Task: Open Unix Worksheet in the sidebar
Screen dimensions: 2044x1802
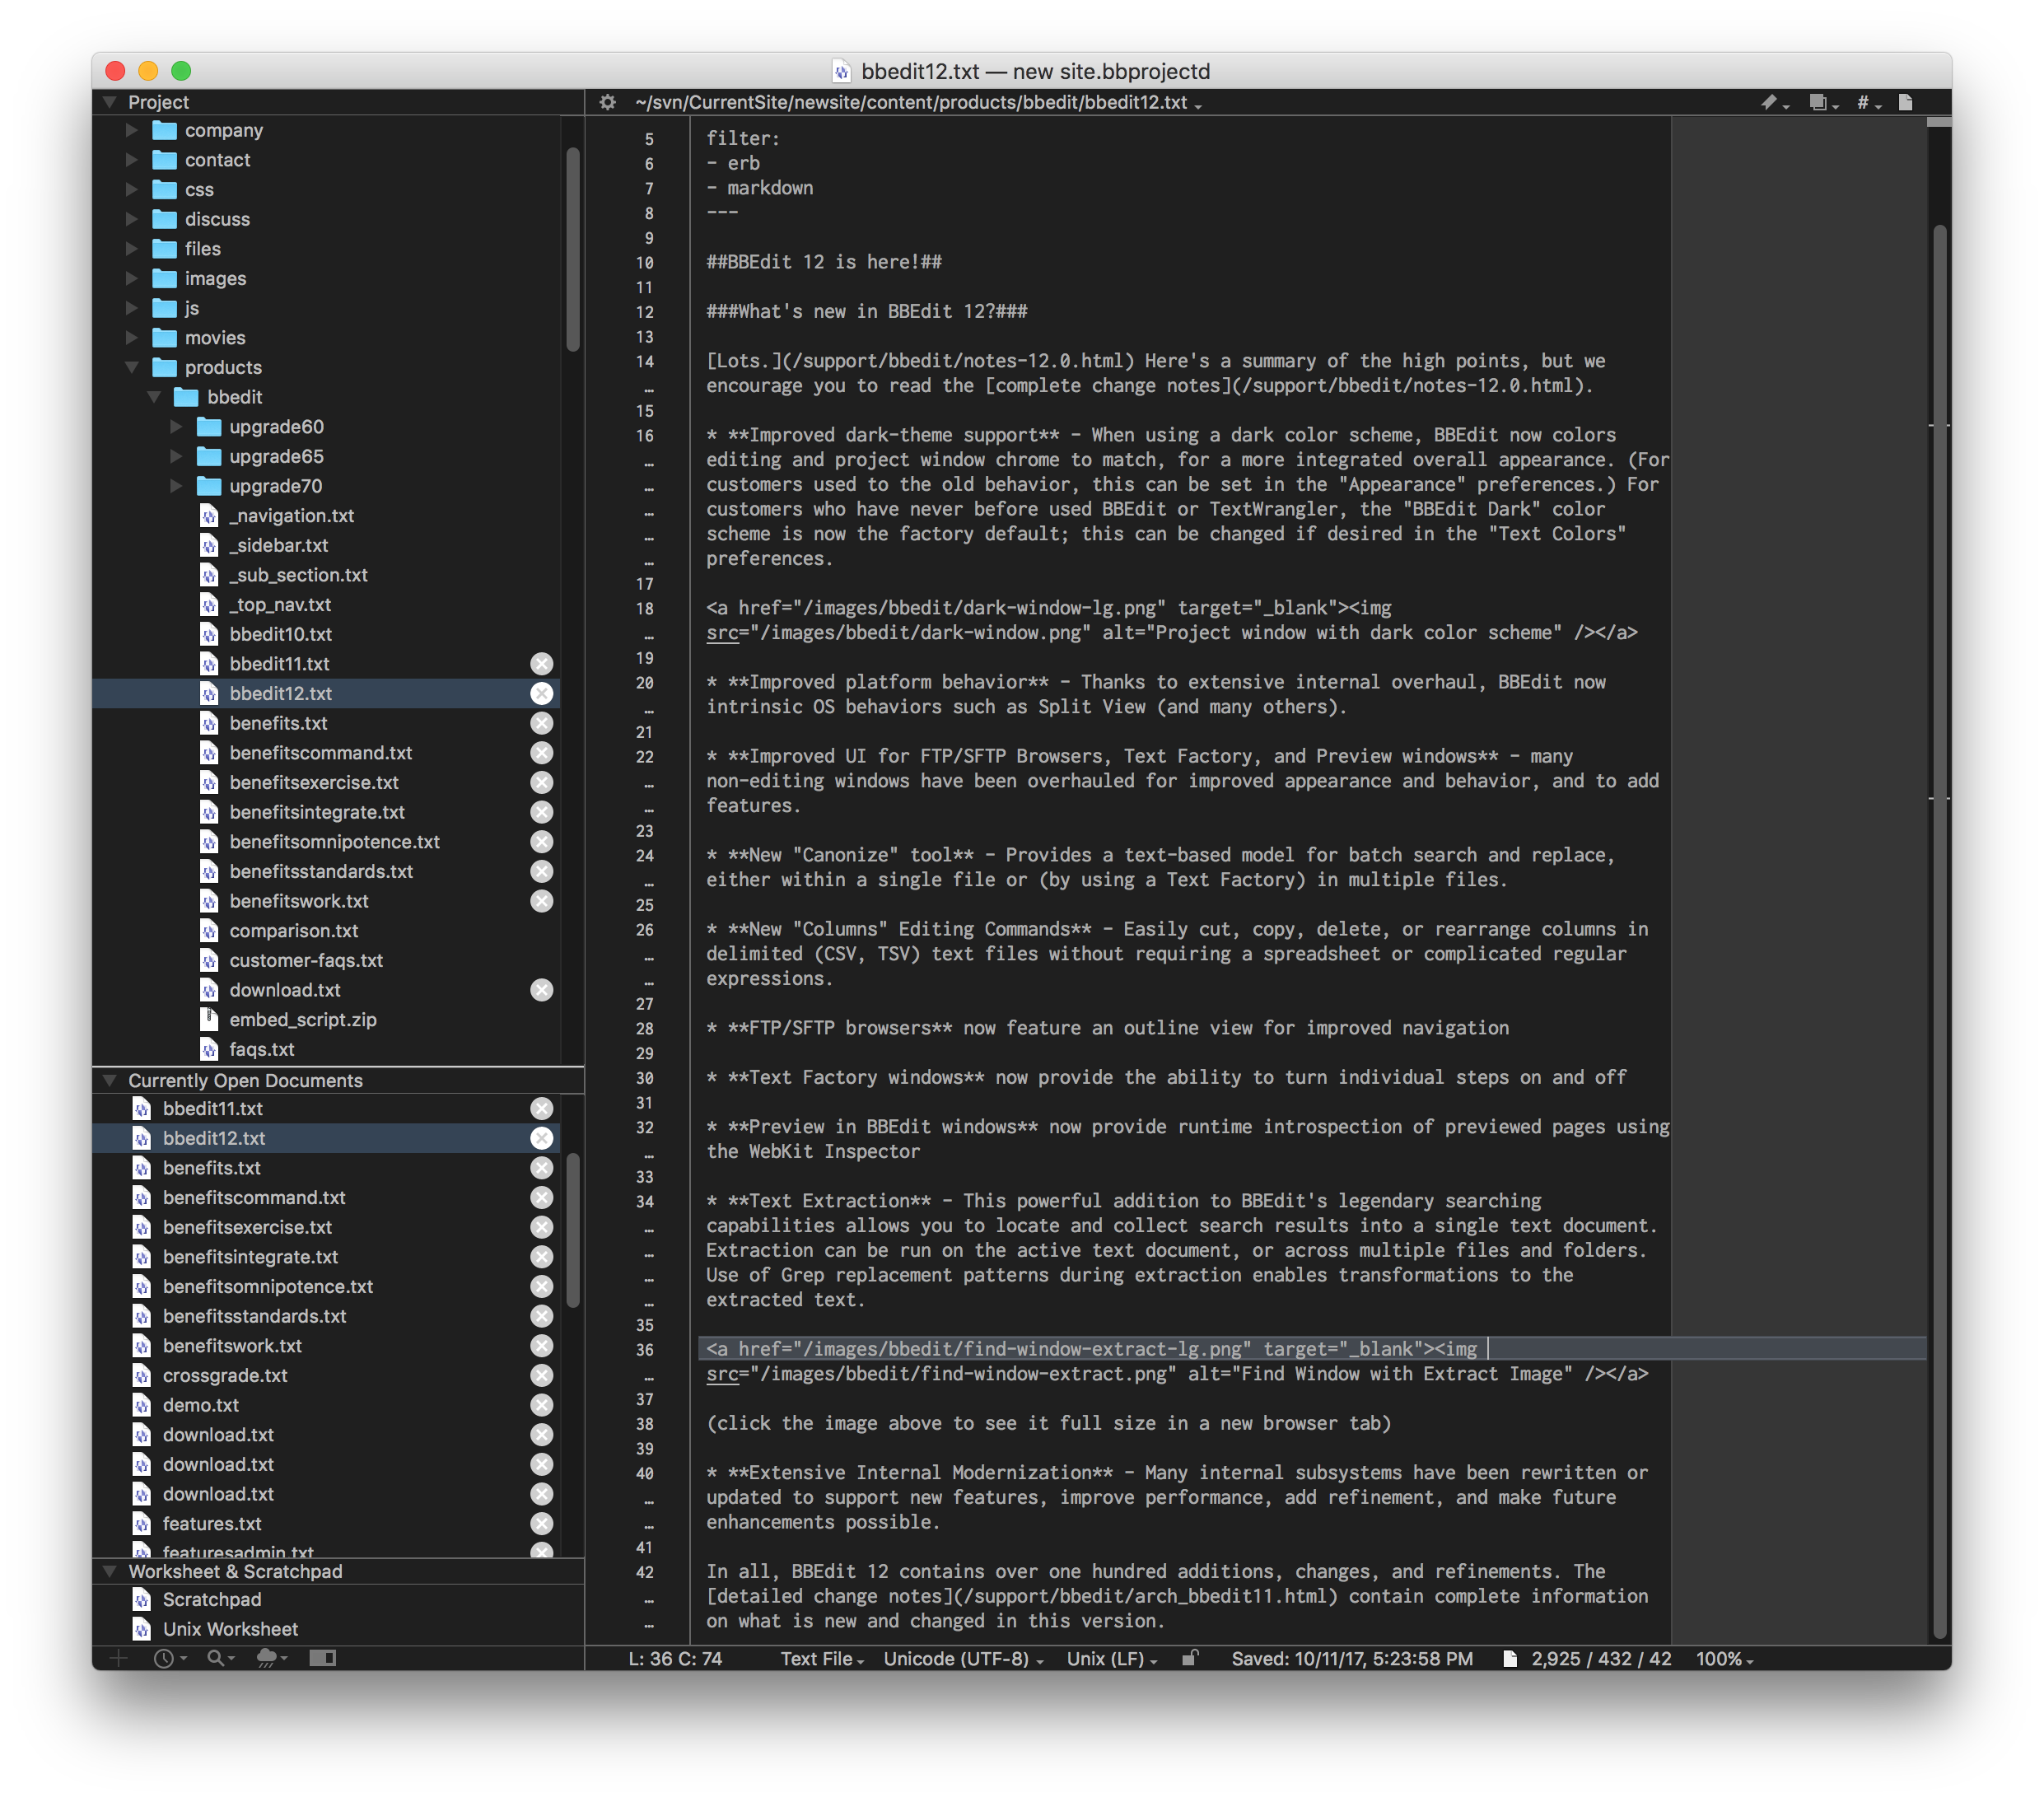Action: [230, 1629]
